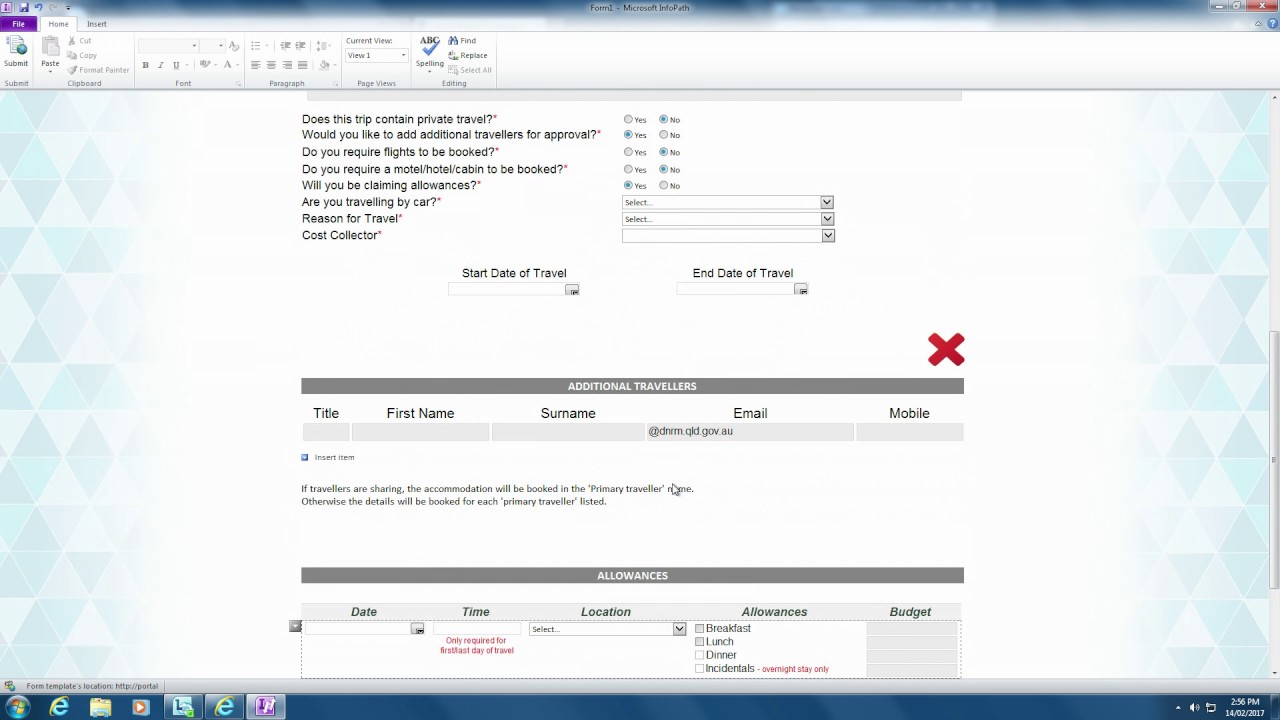Click the shading paint bucket icon
The height and width of the screenshot is (720, 1280).
coord(323,65)
